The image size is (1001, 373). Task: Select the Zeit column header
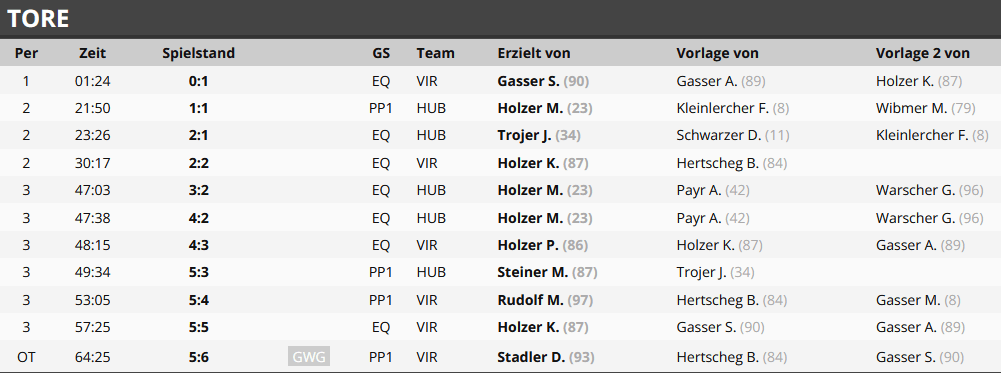click(93, 53)
